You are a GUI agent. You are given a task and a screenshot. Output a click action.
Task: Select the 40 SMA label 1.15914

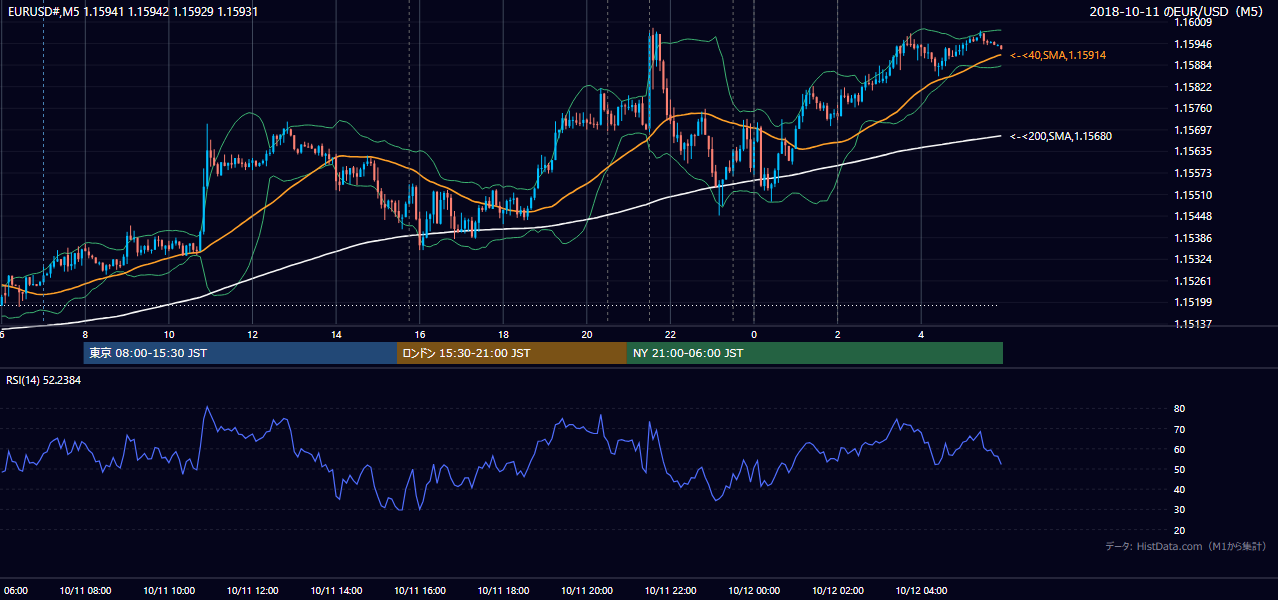[x=1058, y=55]
